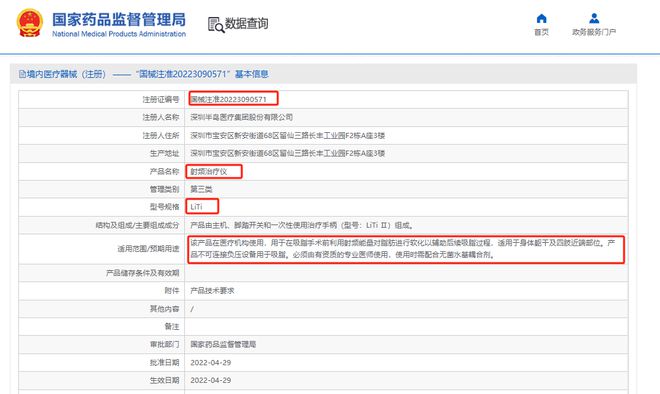Screen dimensions: 660x394
Task: Click the national emblem logo
Action: coord(29,24)
